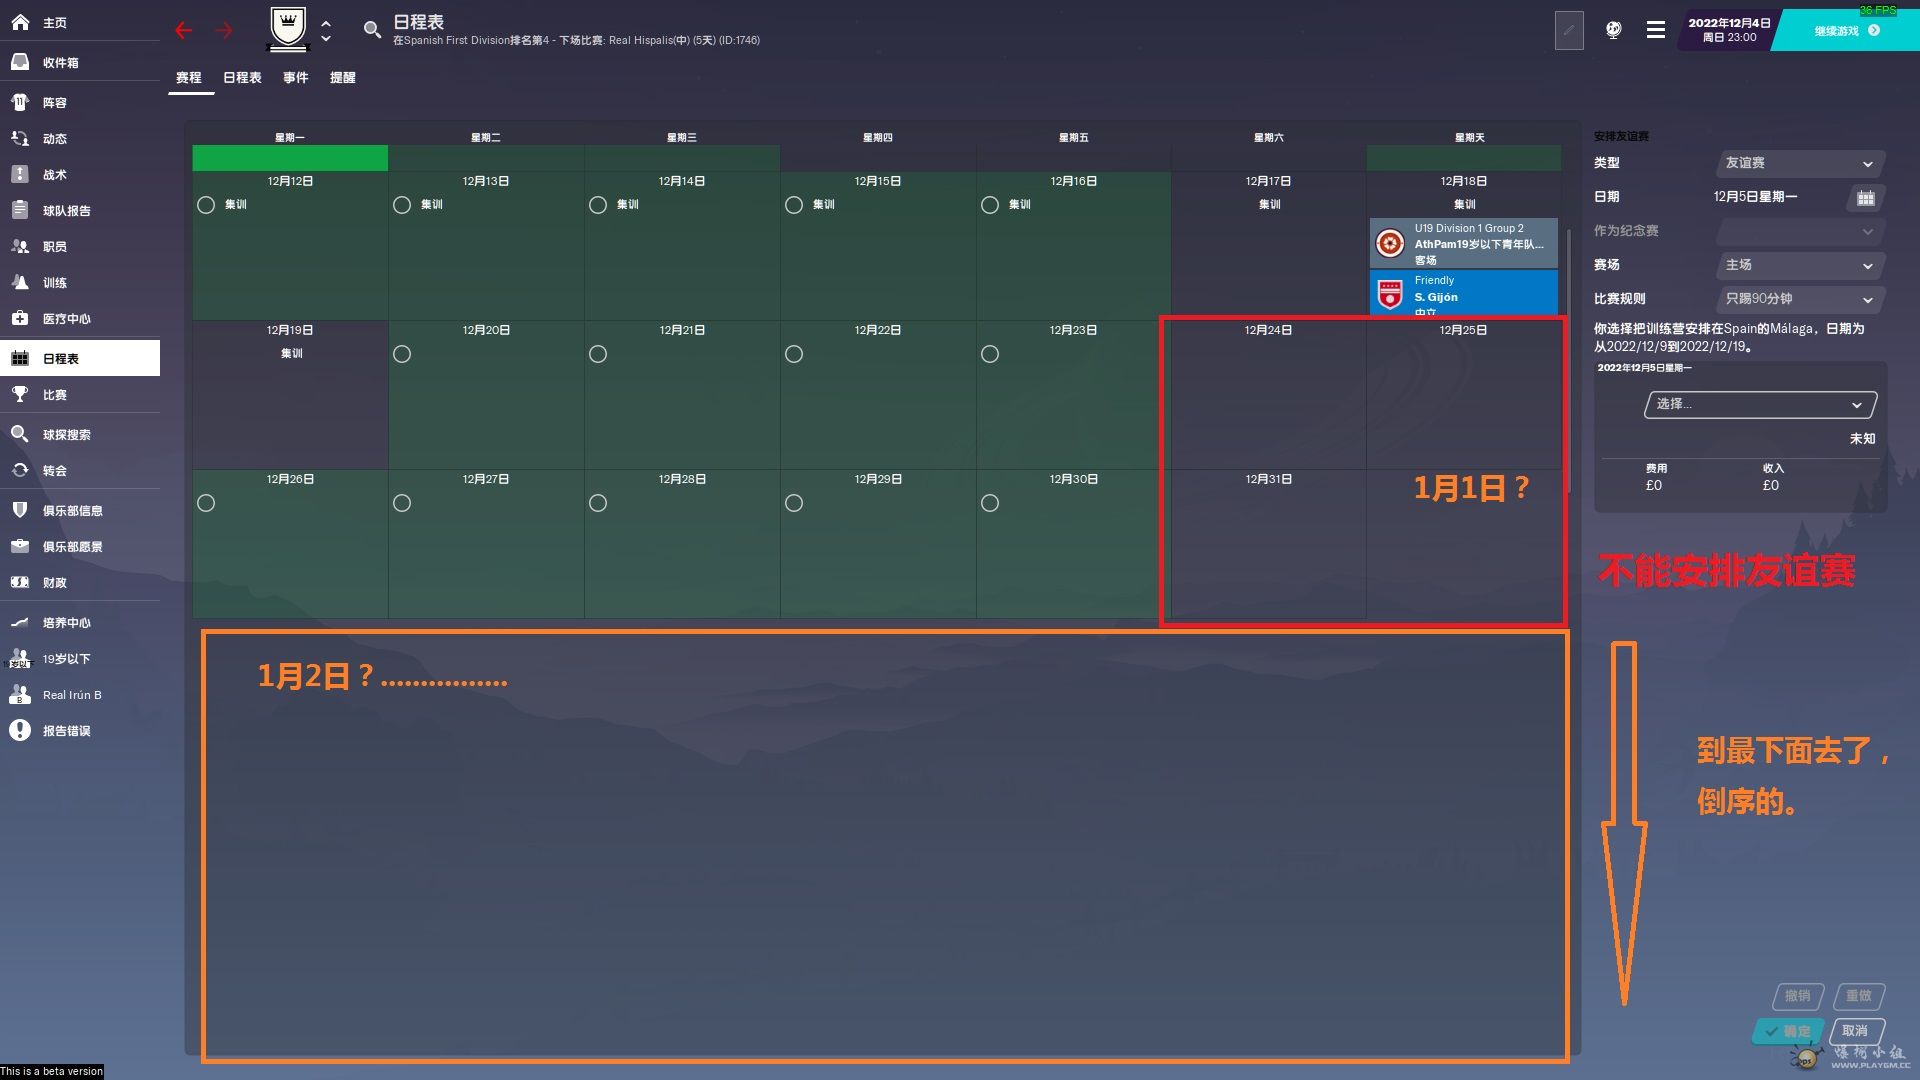
Task: Open the 收件箱 inbox icon
Action: pyautogui.click(x=20, y=62)
